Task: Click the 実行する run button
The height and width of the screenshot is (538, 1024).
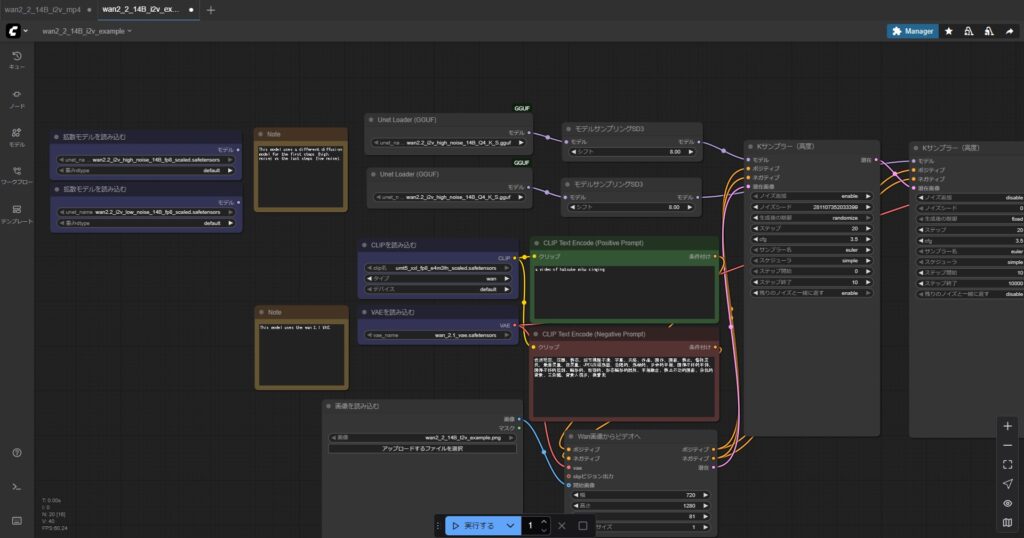Action: tap(473, 526)
